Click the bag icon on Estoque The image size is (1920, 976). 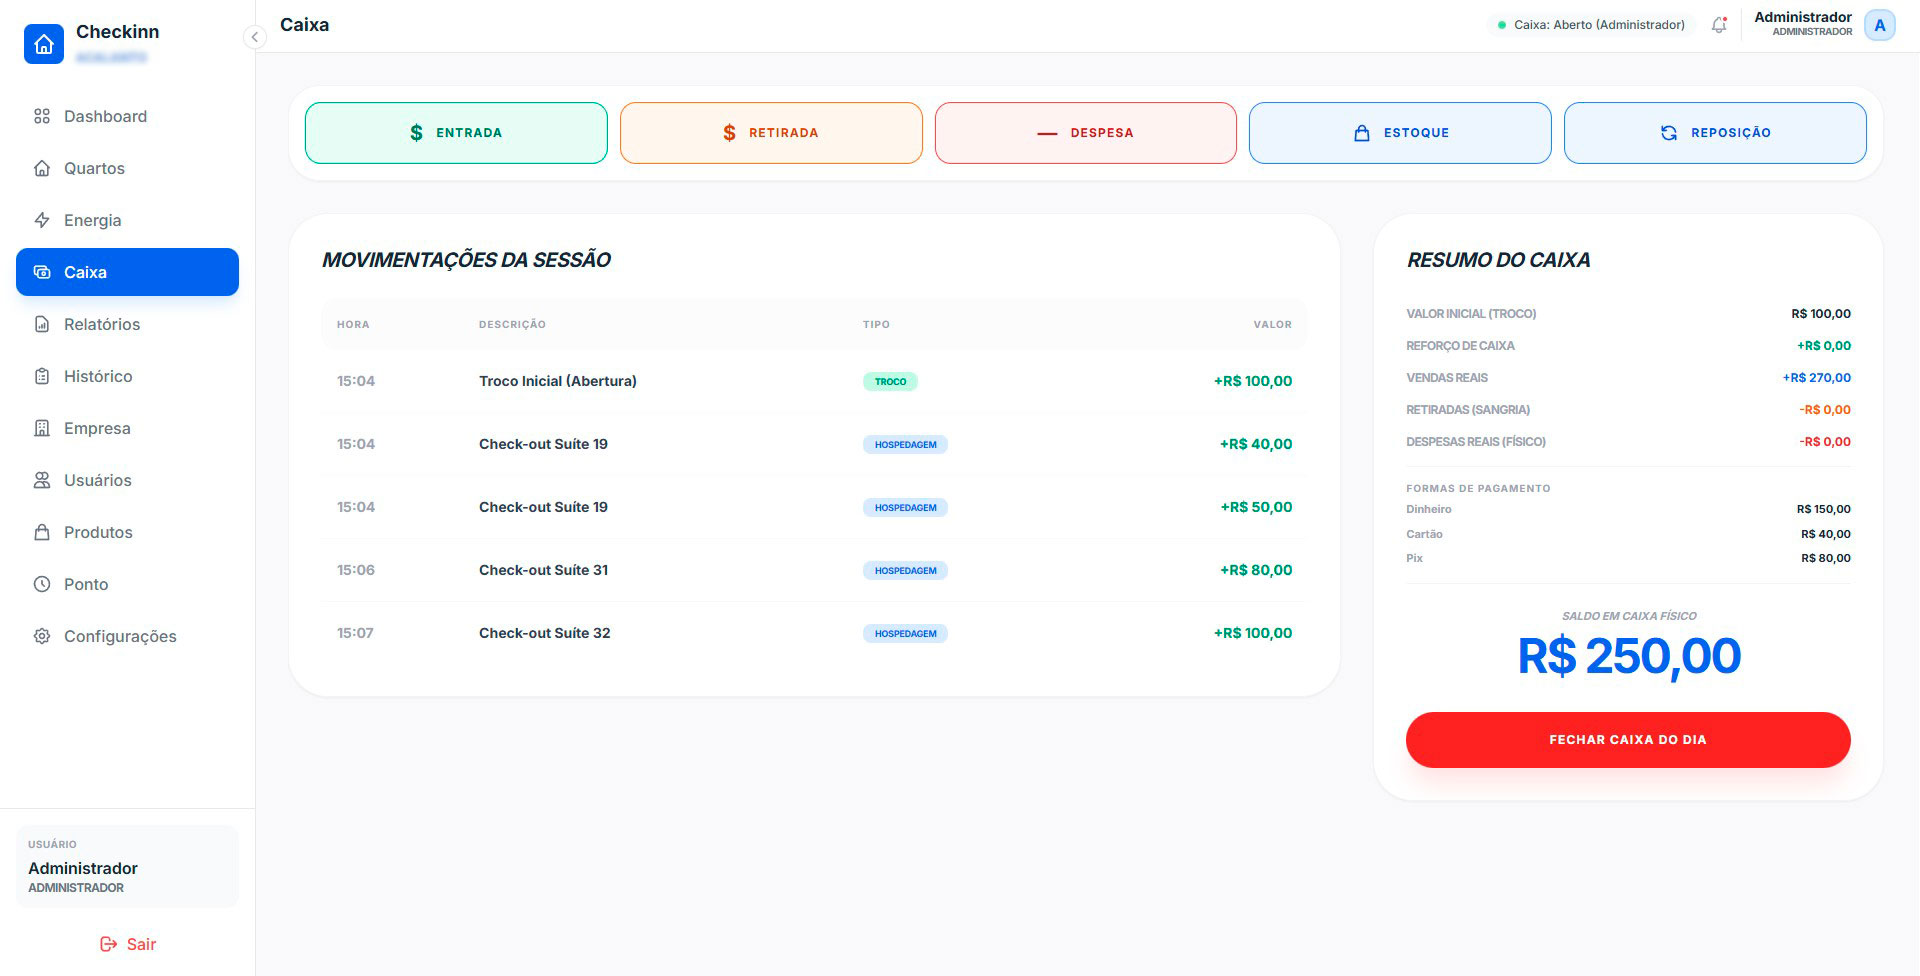(x=1361, y=132)
